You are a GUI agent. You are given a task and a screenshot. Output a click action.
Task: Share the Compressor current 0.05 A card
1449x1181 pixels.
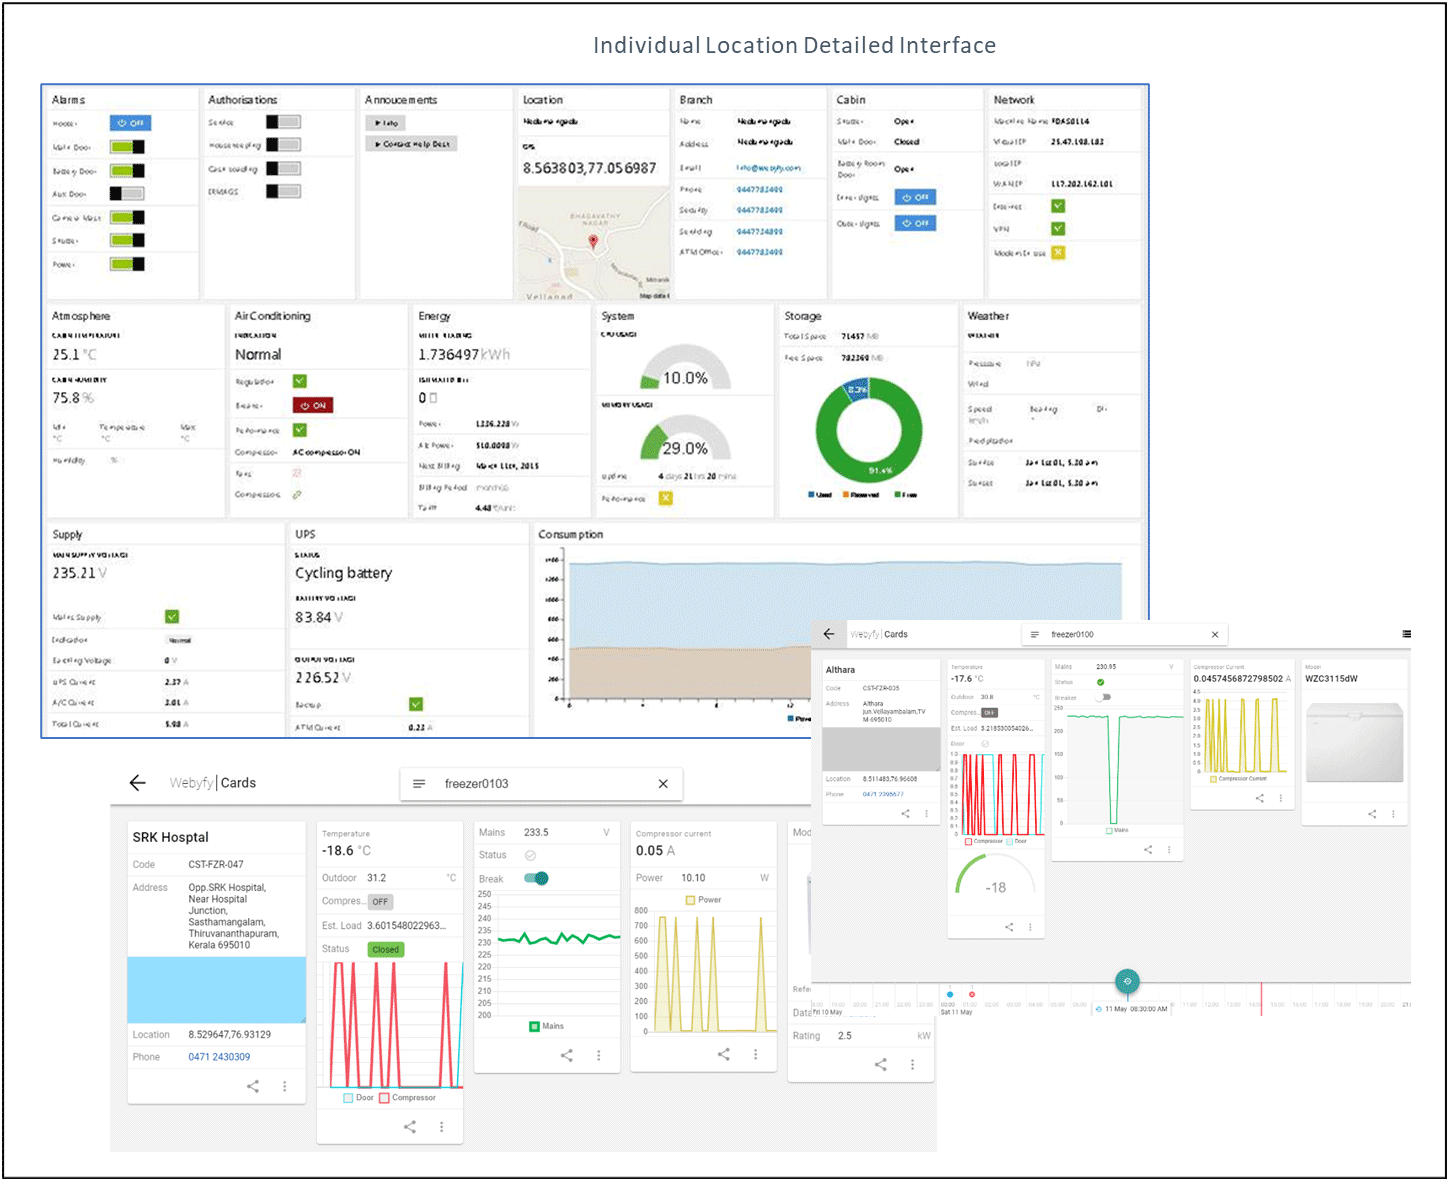tap(724, 1054)
